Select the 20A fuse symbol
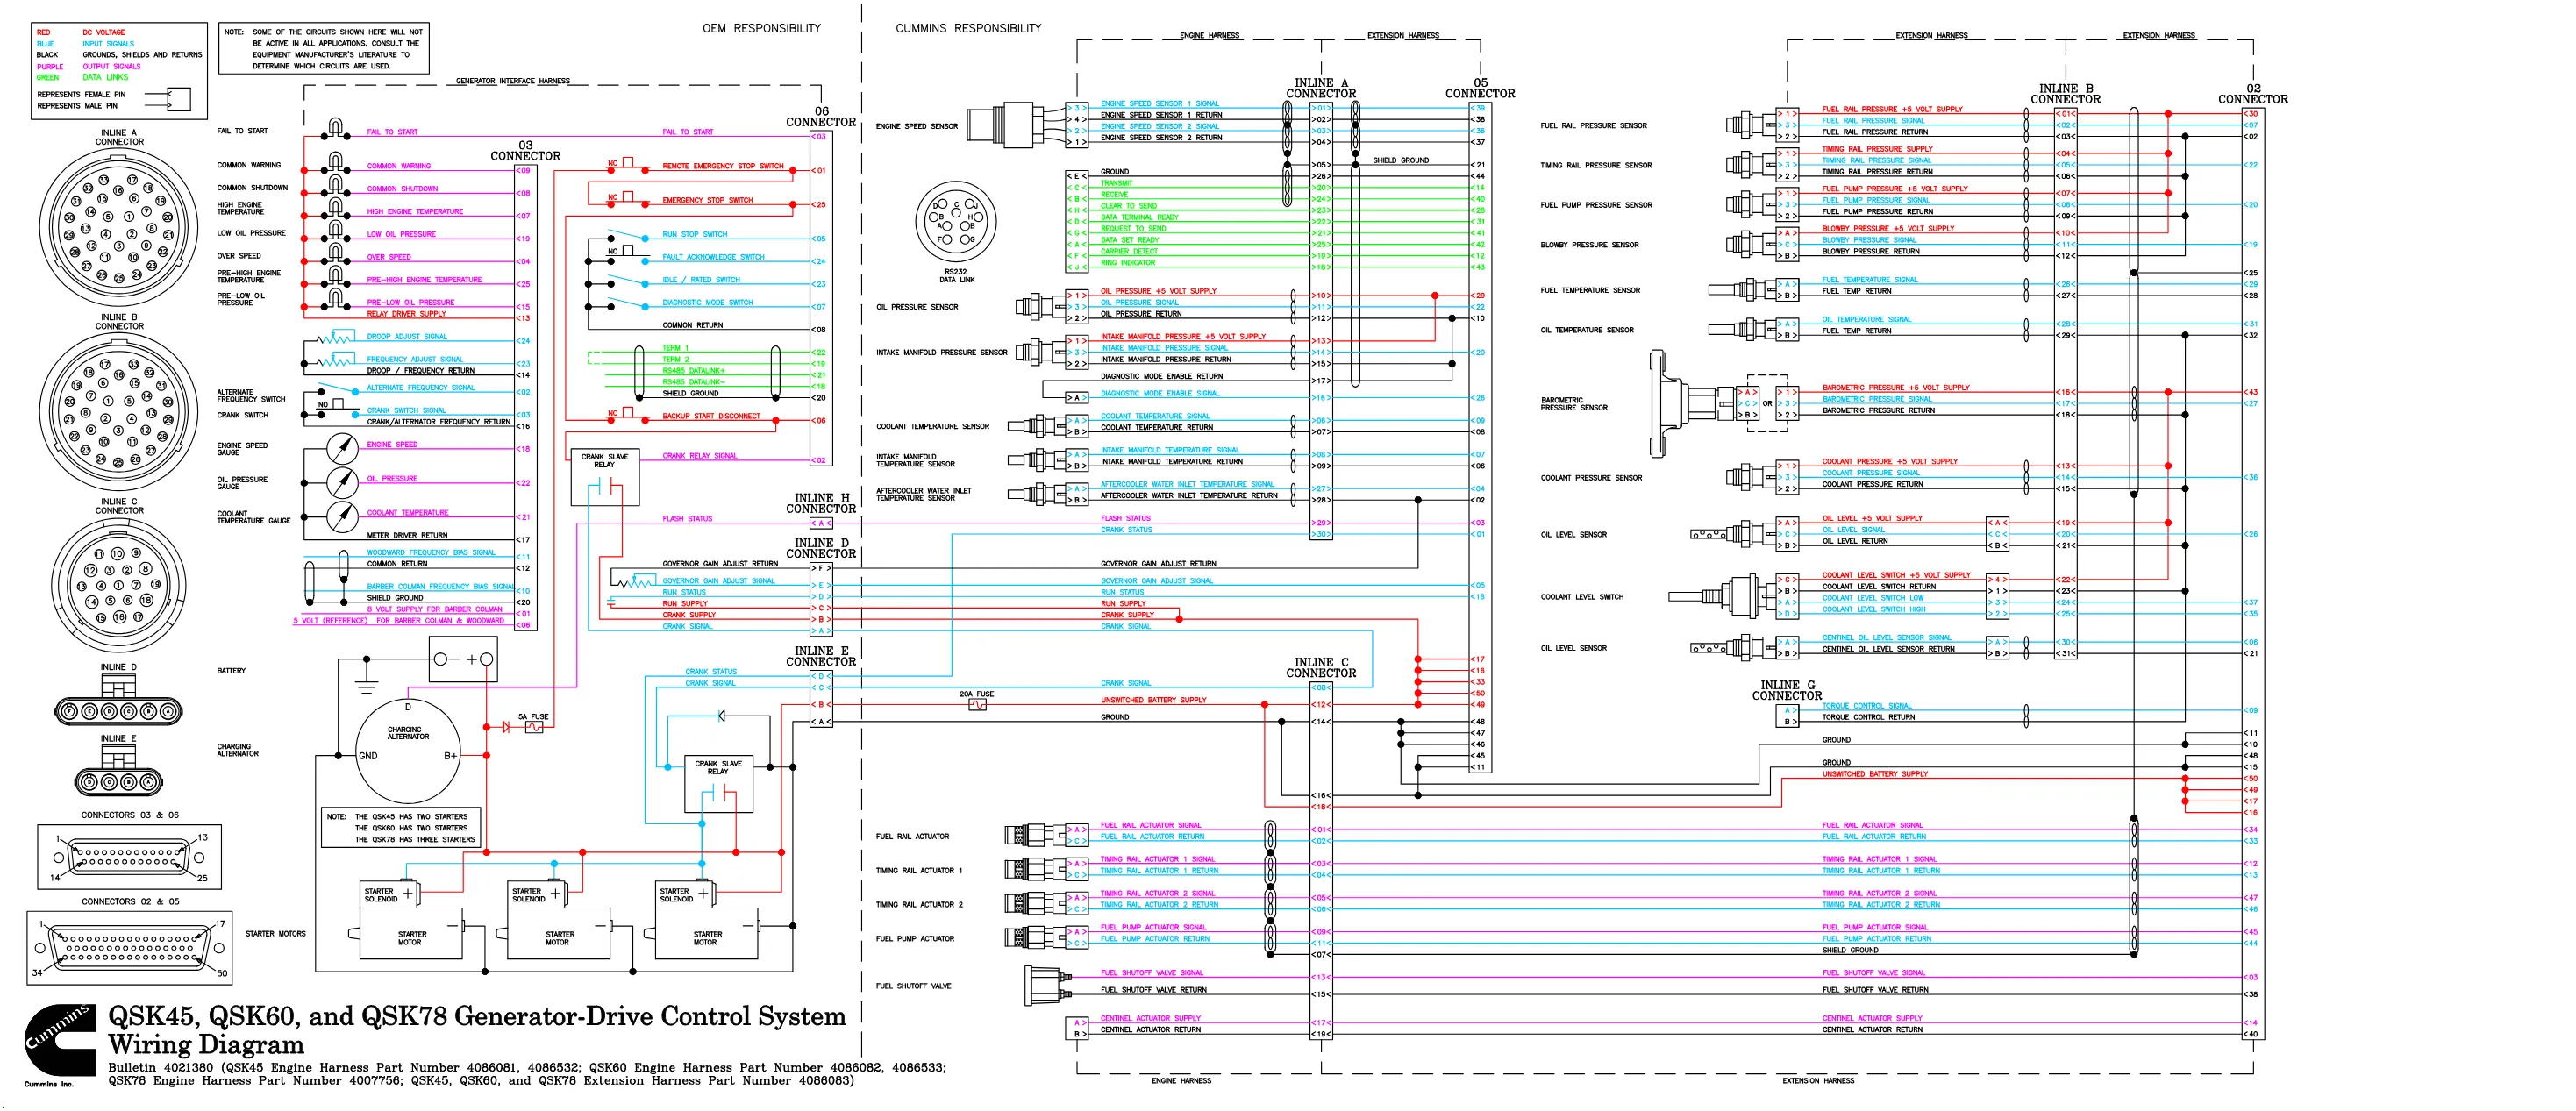Viewport: 2576px width, 1111px height. [977, 704]
